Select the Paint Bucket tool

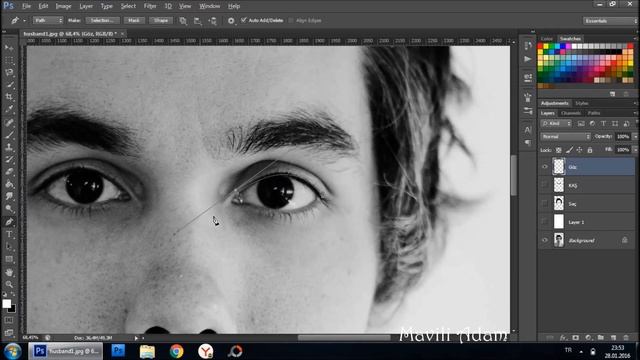coord(9,184)
